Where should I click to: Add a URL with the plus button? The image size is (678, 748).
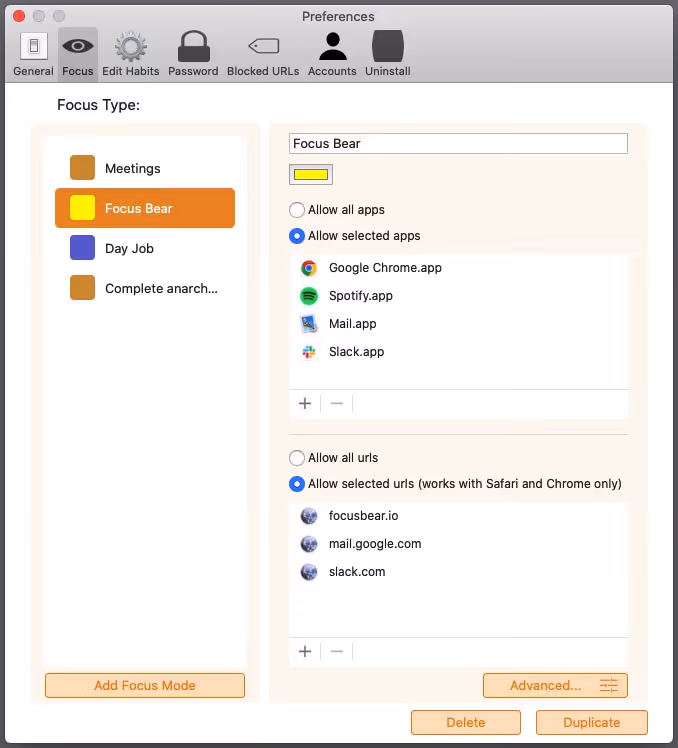tap(305, 652)
